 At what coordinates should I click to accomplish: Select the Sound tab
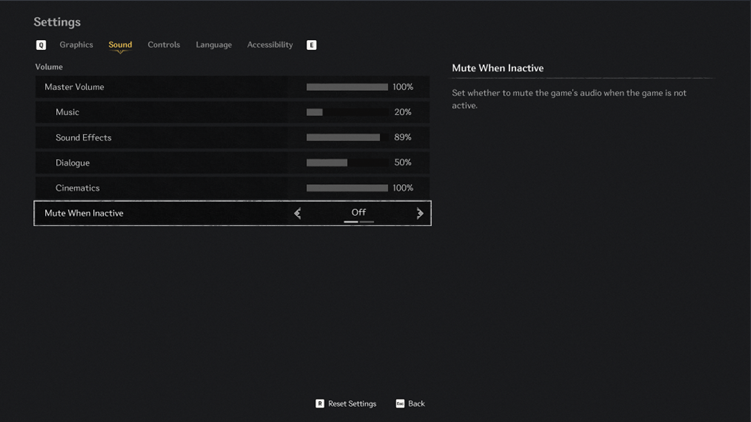(120, 45)
